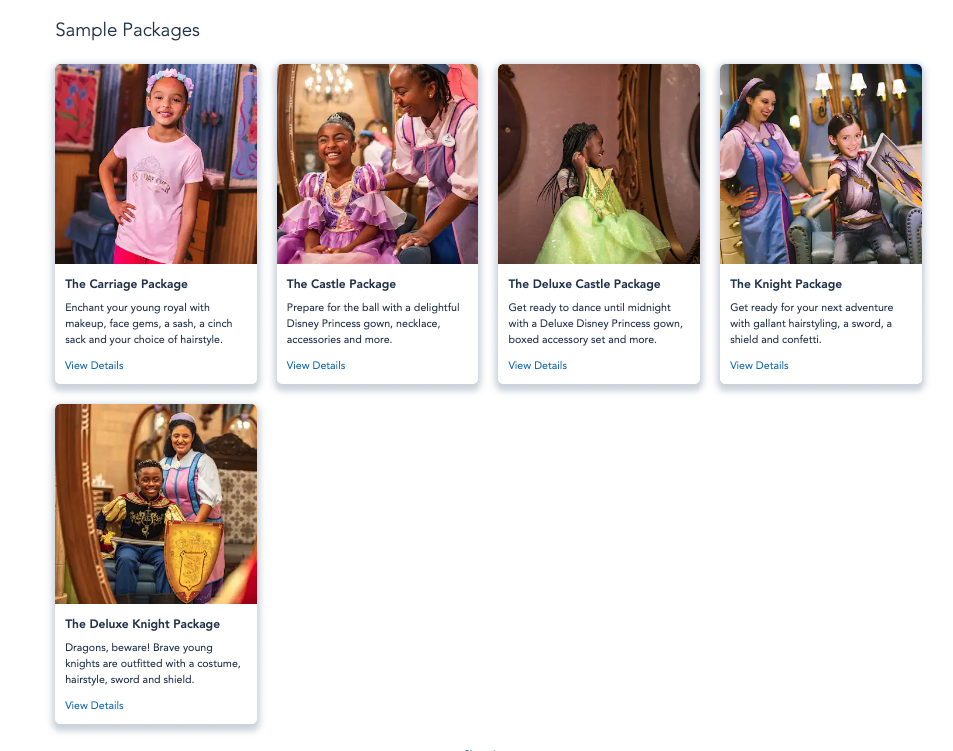953x751 pixels.
Task: Open View Details for The Deluxe Knight Package
Action: 94,705
